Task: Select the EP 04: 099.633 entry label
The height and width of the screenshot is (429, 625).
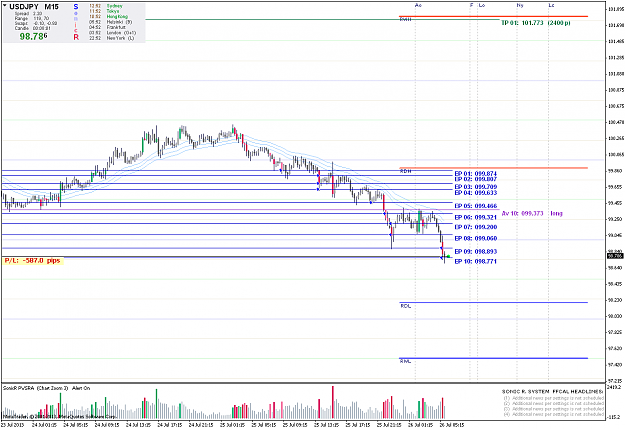Action: coord(476,193)
